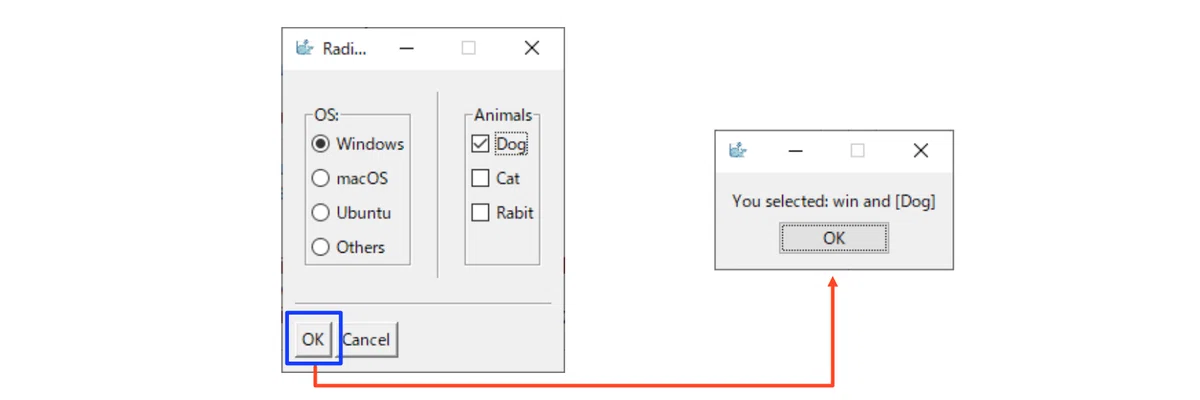
Task: Click the Cancel button
Action: pos(366,339)
